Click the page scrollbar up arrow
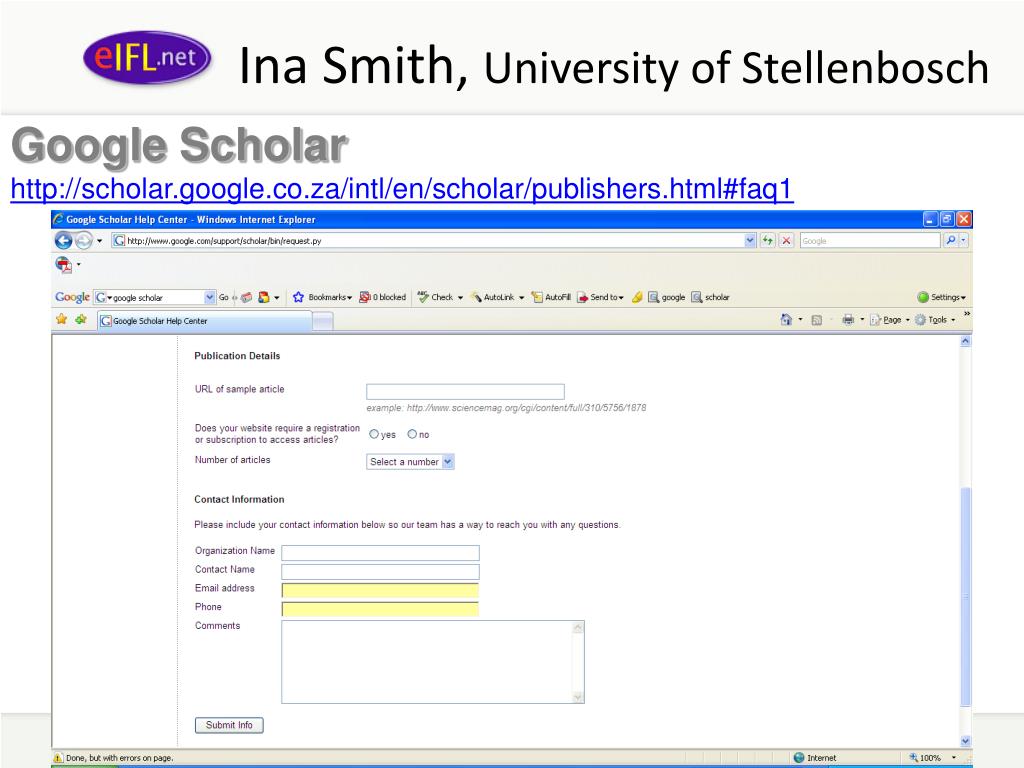This screenshot has width=1024, height=768. coord(965,341)
